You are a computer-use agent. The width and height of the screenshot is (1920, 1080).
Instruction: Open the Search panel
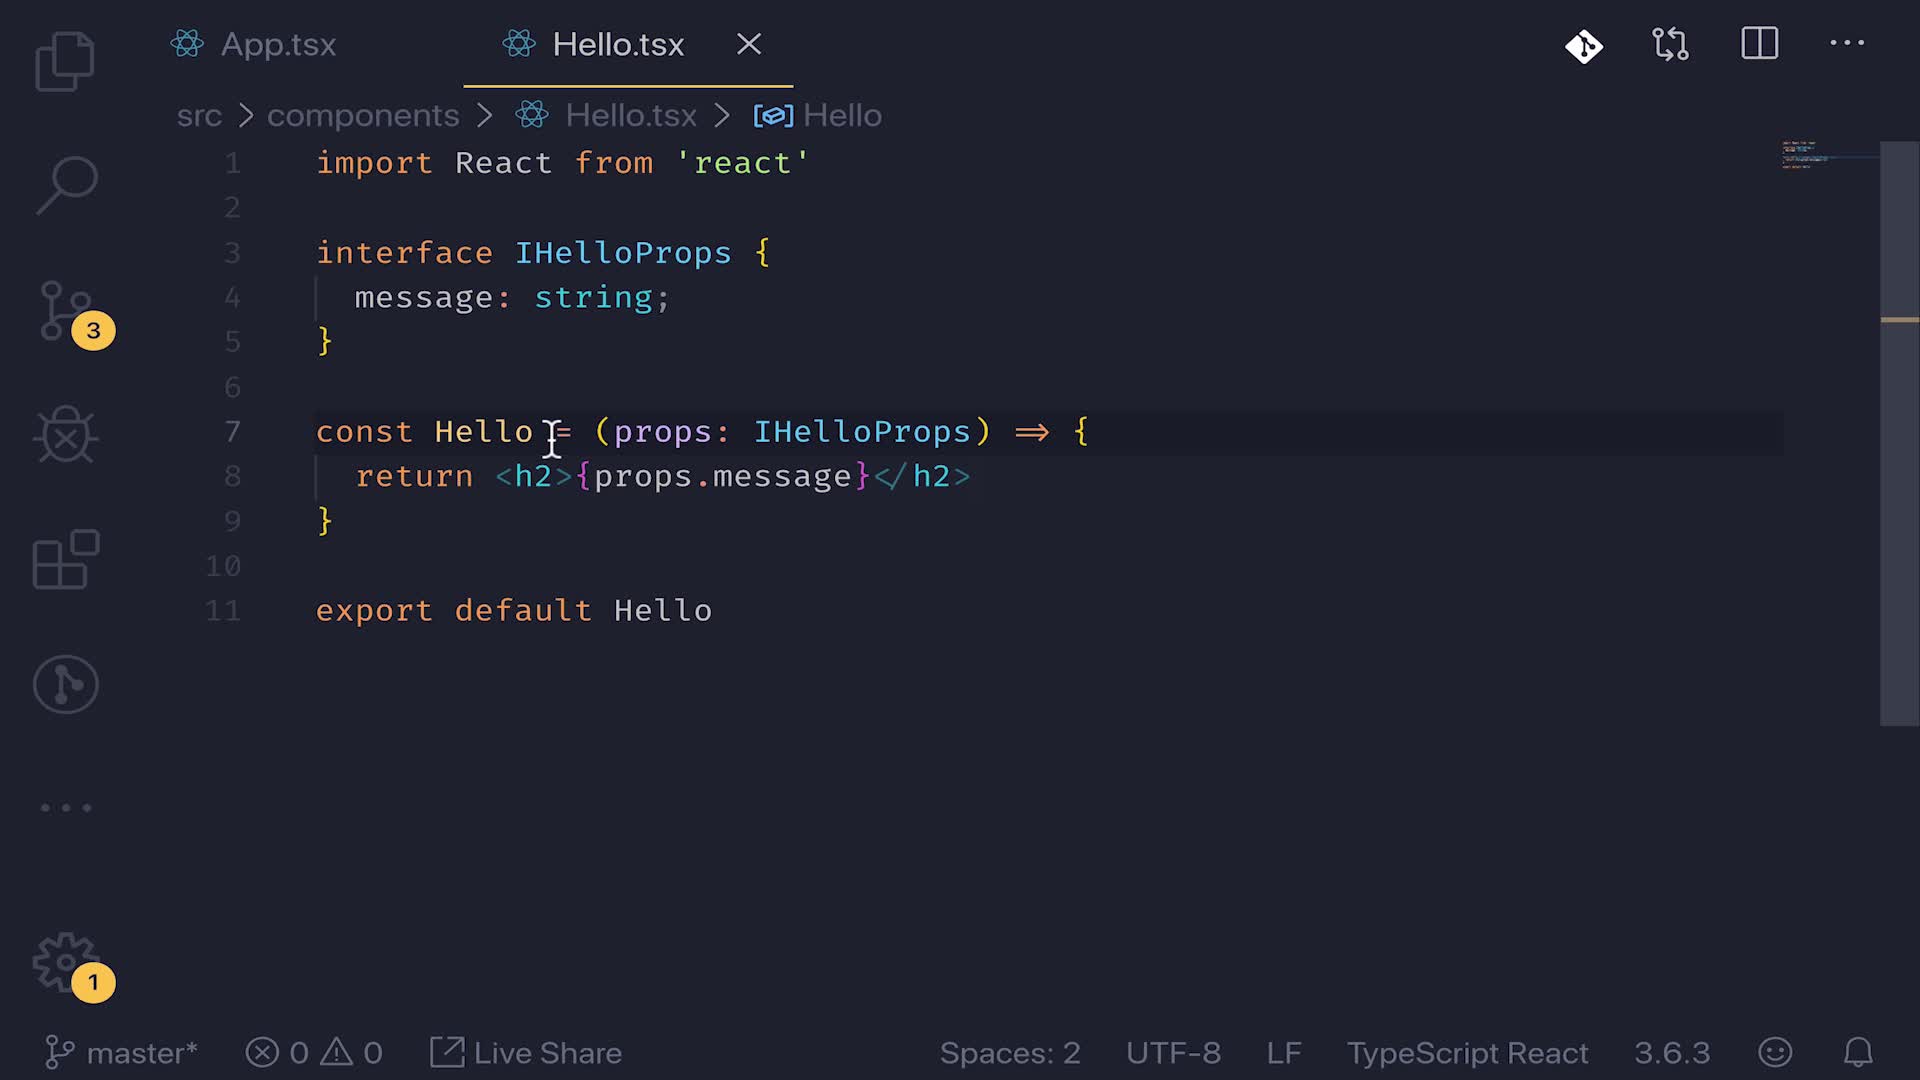coord(66,186)
